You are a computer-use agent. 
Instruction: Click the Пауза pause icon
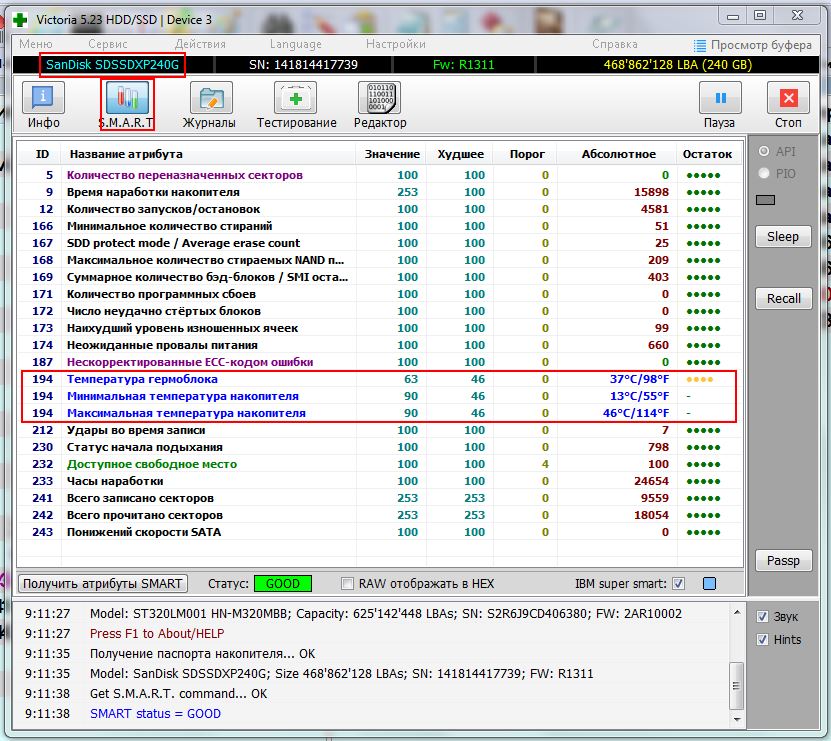click(x=720, y=98)
